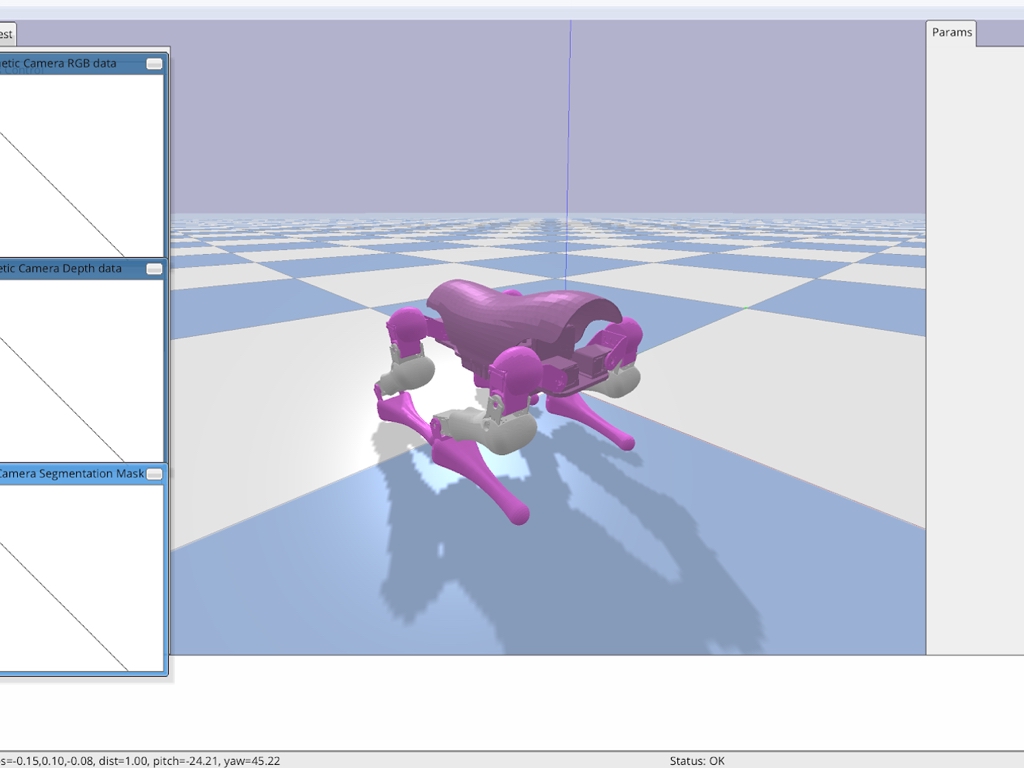Click inside the RGB data preview area

pos(80,165)
